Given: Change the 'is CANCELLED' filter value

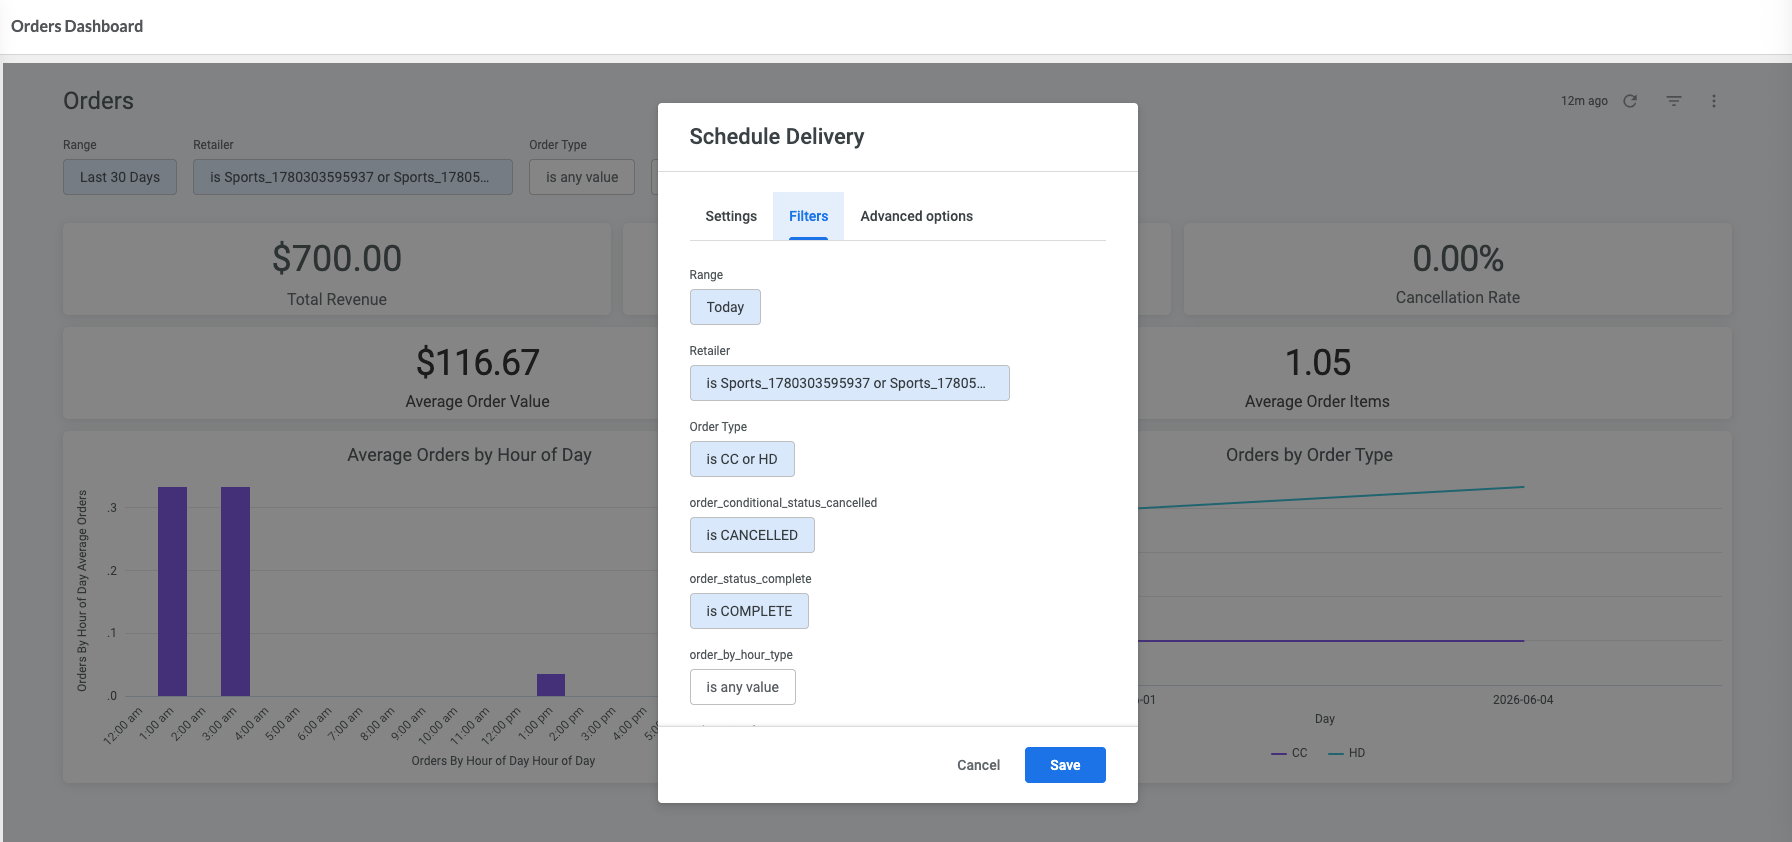Looking at the screenshot, I should (752, 535).
